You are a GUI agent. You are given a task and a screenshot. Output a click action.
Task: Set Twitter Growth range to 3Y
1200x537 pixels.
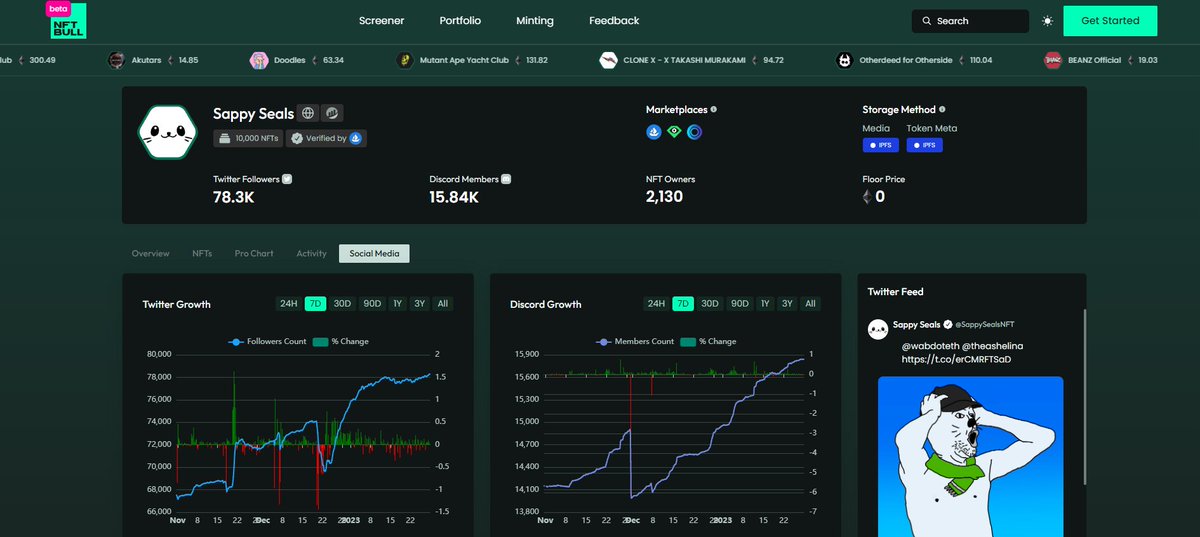point(420,303)
